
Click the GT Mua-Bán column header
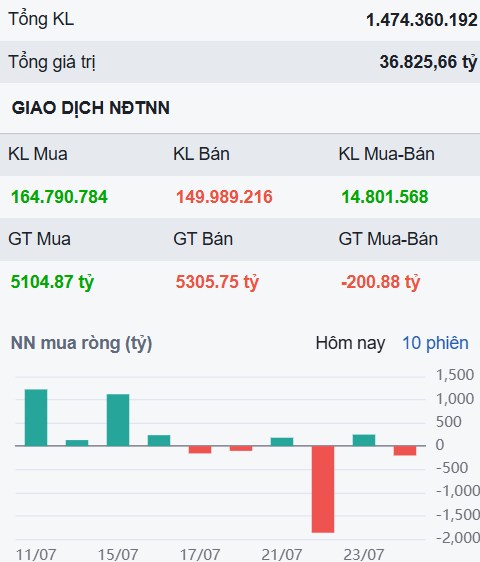(x=388, y=239)
